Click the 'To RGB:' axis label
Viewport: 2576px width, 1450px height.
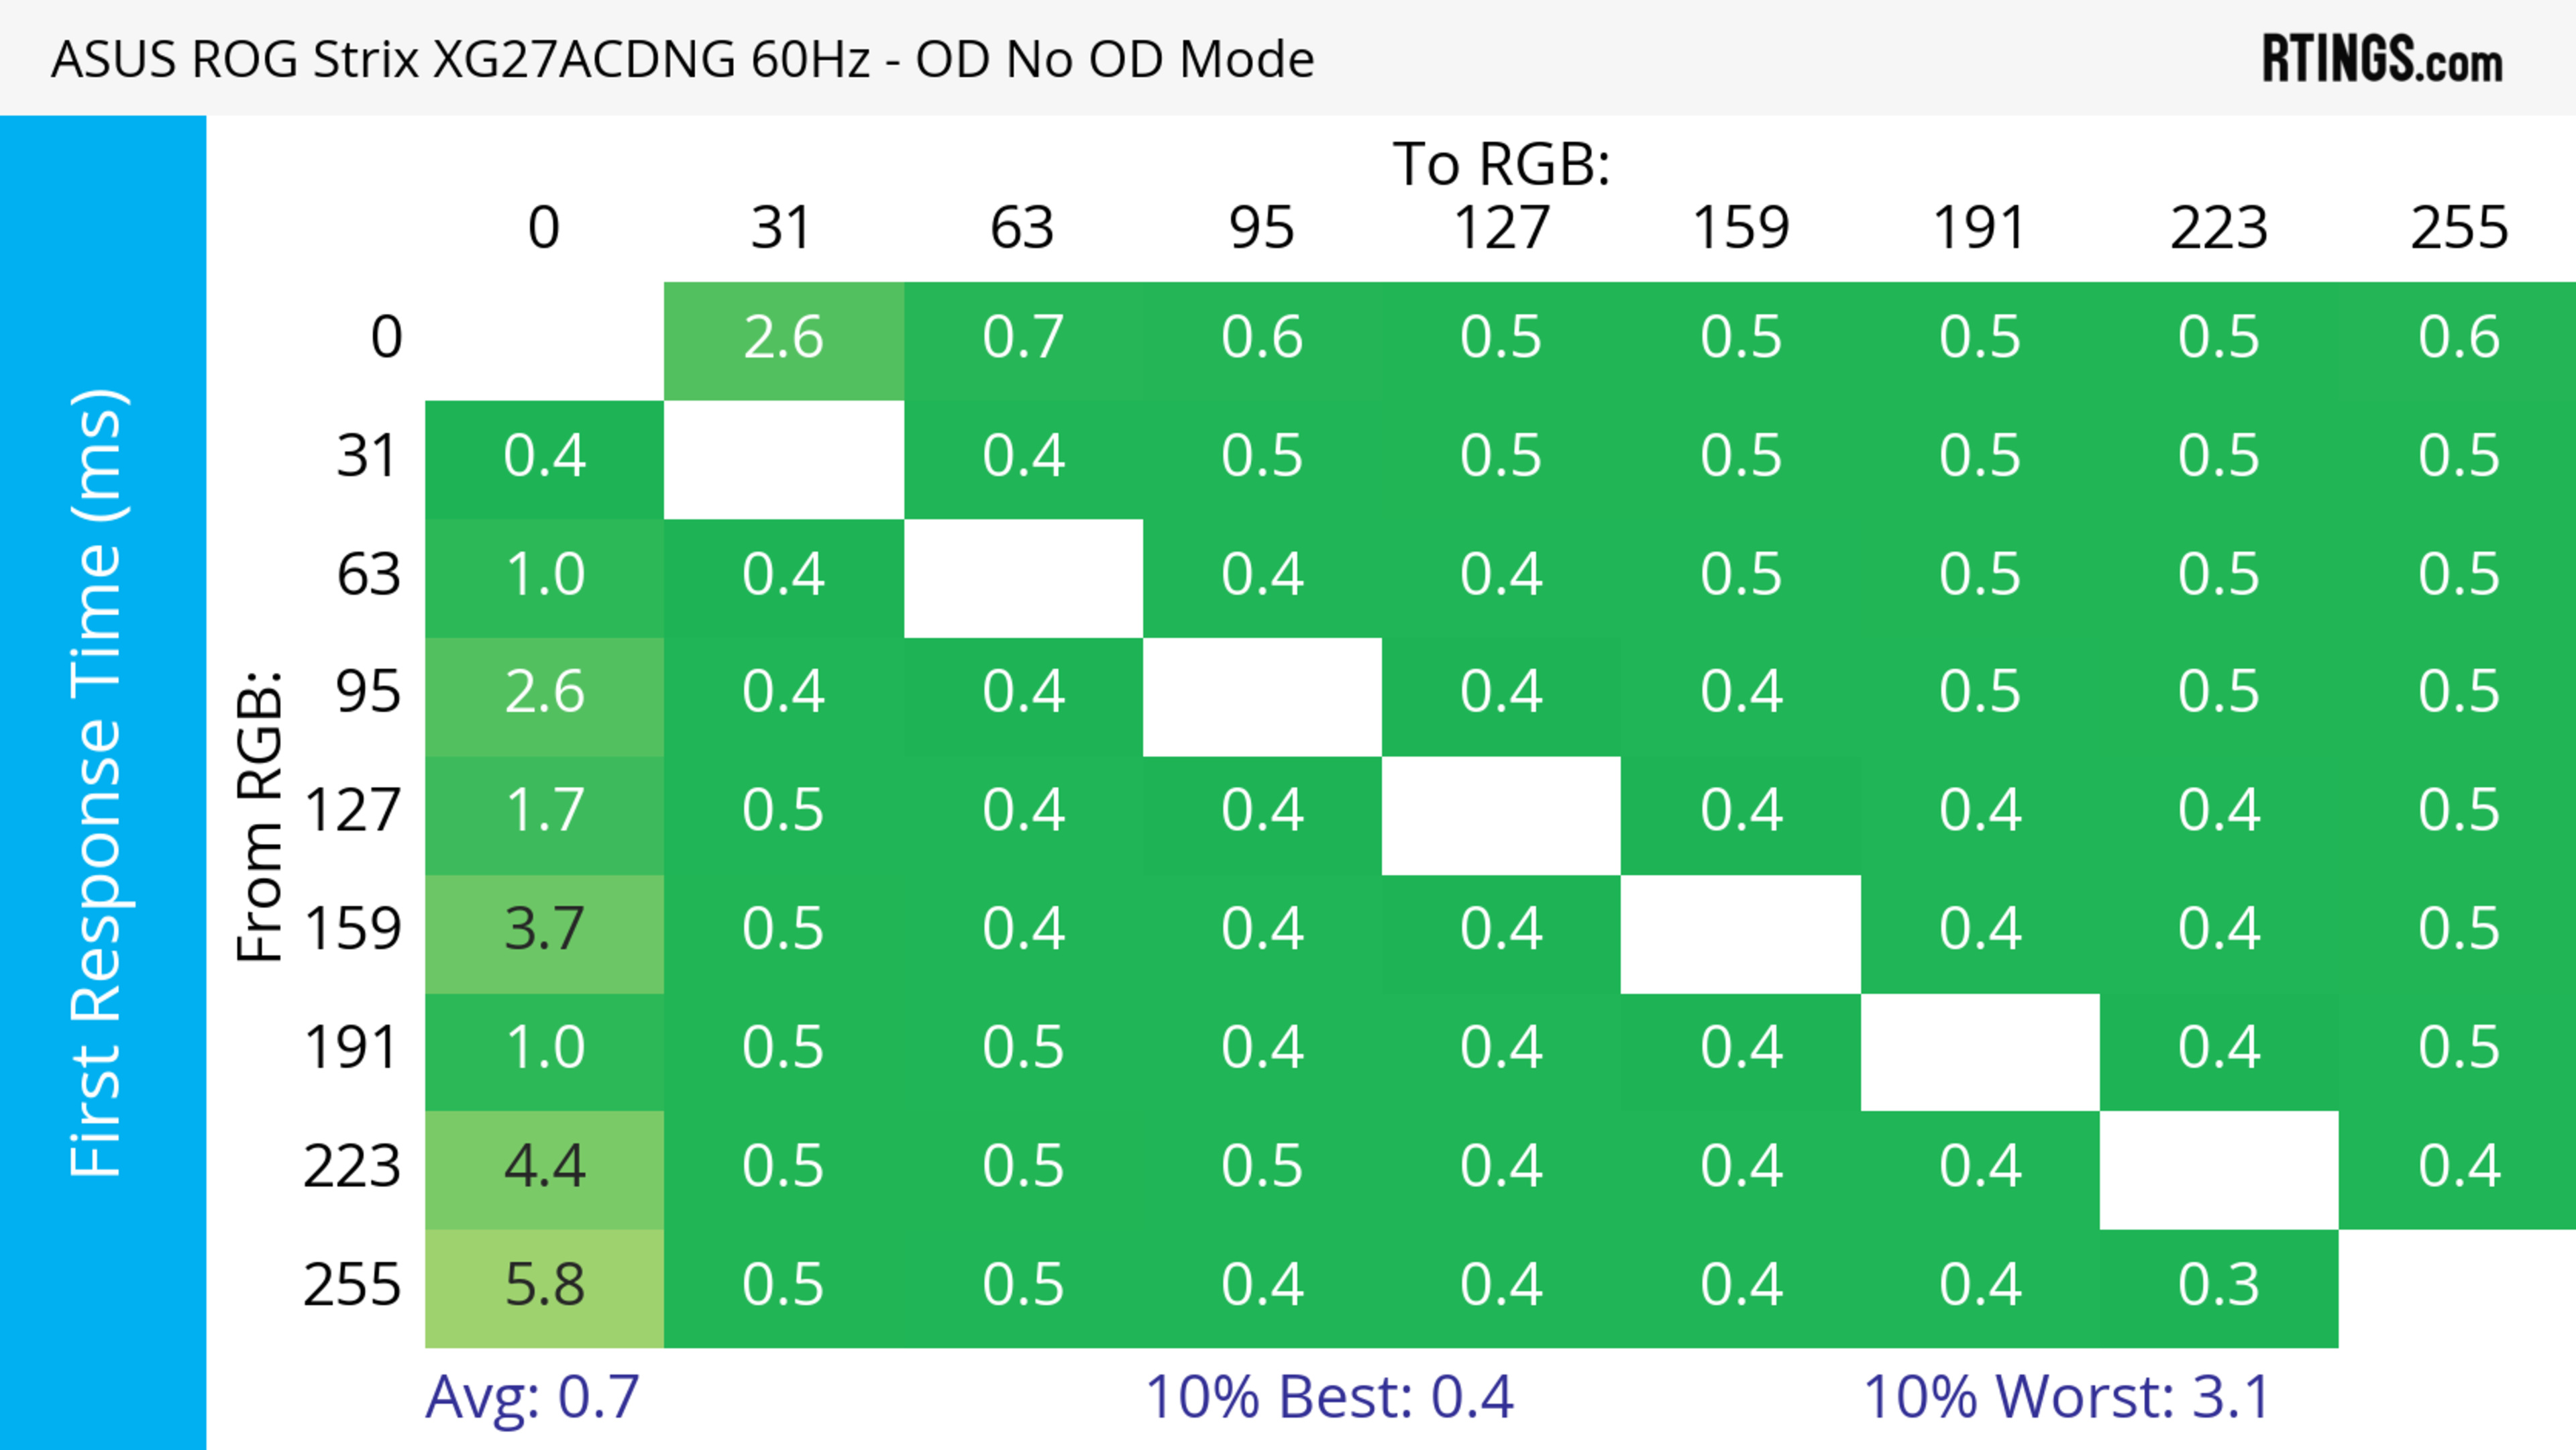coord(1501,164)
